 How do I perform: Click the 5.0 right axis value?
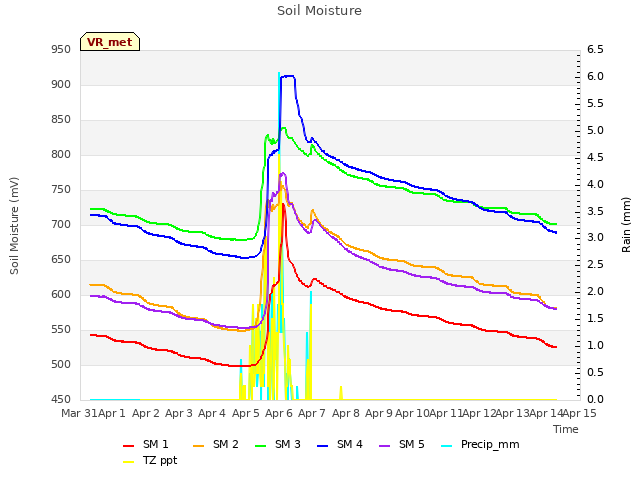(x=595, y=131)
